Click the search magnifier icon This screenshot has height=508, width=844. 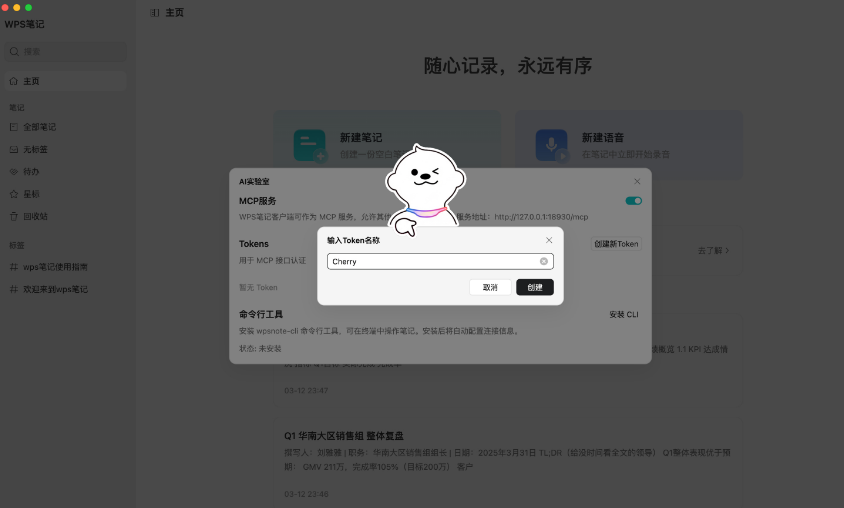(15, 52)
